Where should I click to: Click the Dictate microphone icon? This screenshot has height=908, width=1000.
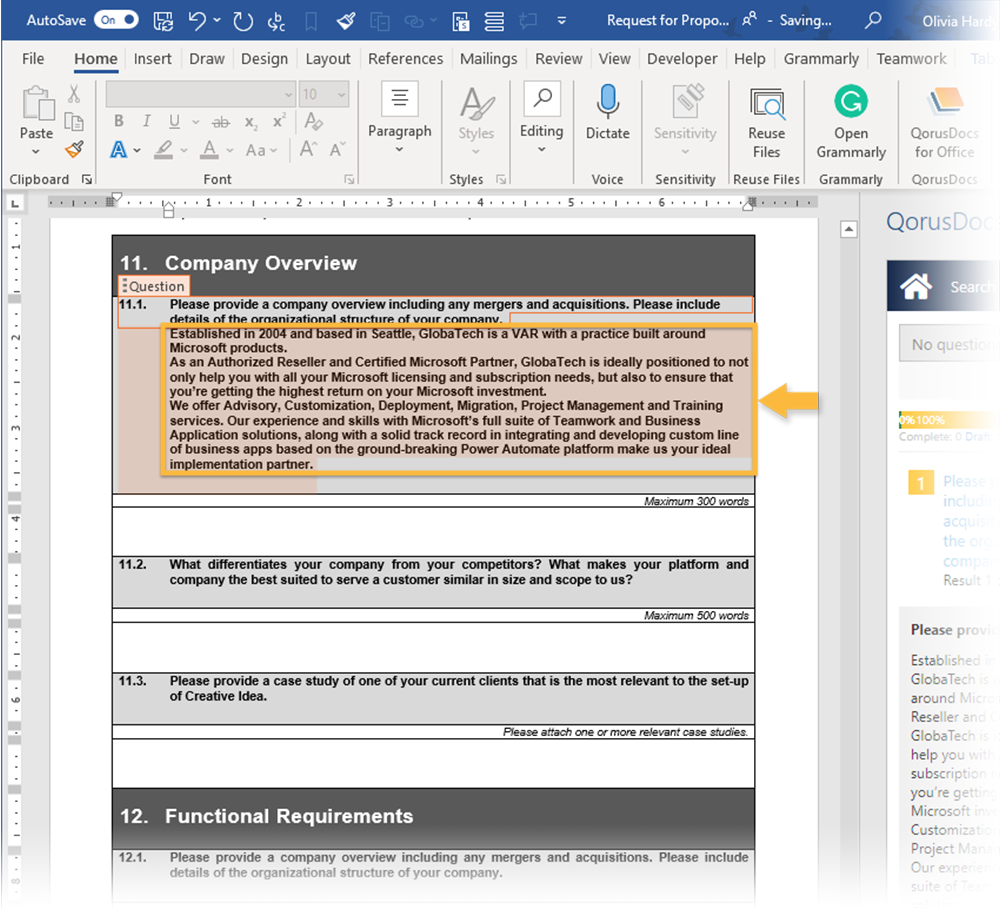[x=608, y=102]
